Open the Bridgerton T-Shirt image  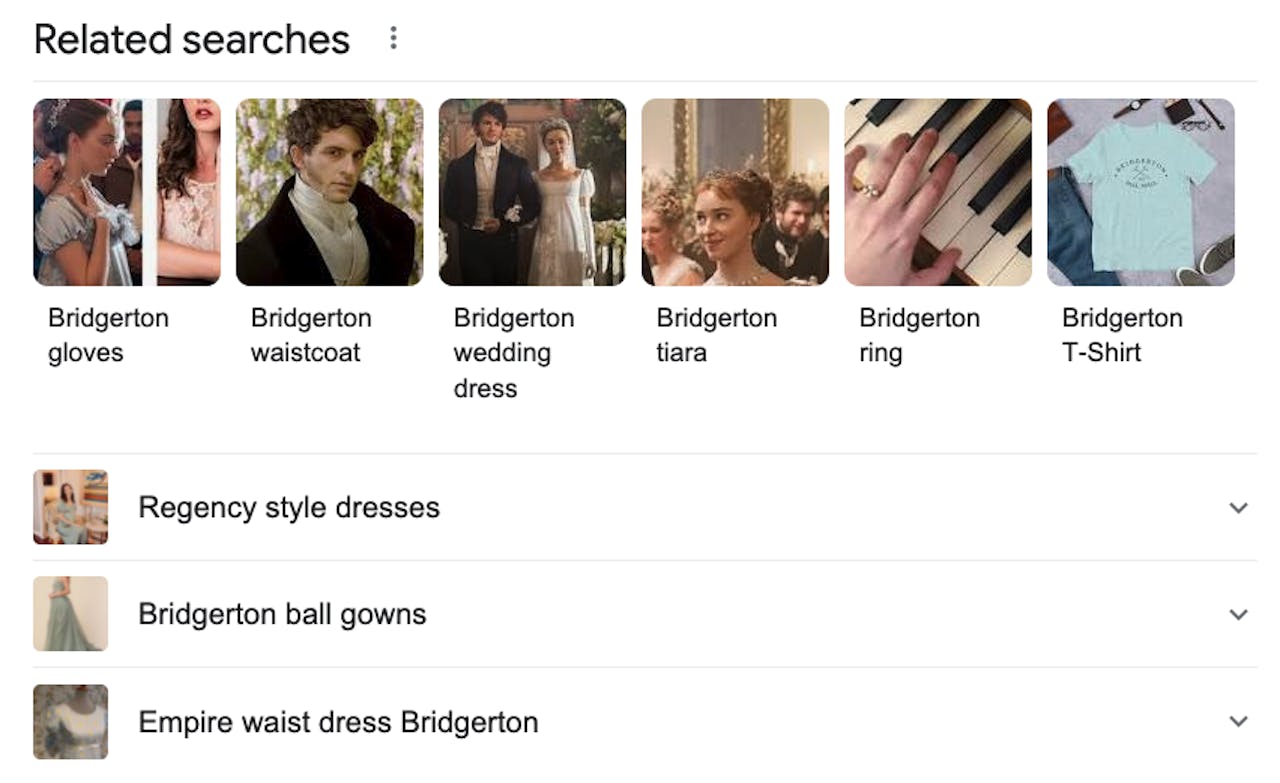1141,192
